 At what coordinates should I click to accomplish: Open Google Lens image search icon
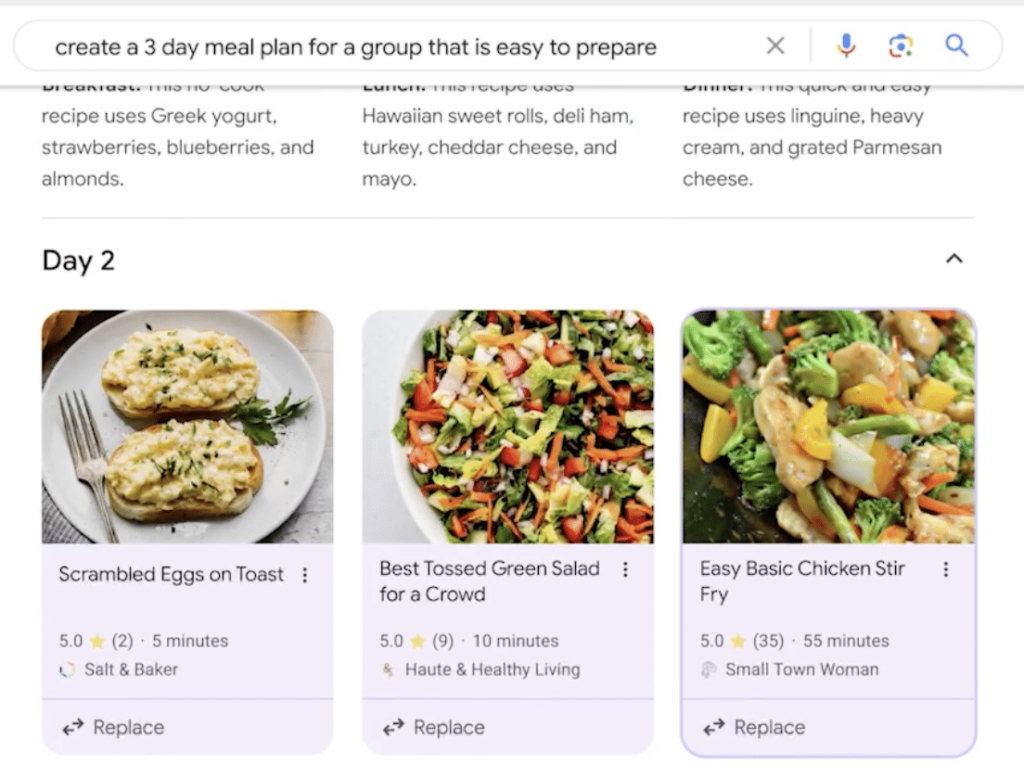point(901,46)
